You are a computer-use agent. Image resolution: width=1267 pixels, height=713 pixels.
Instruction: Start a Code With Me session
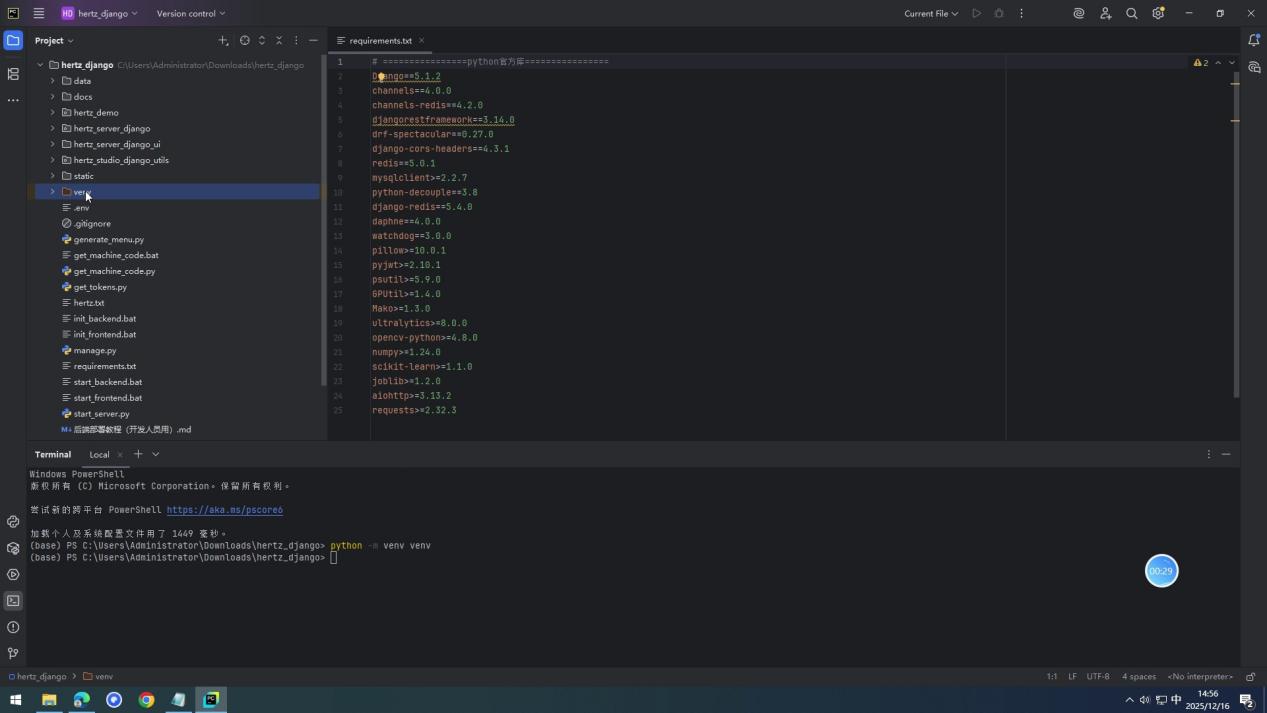tap(1105, 13)
